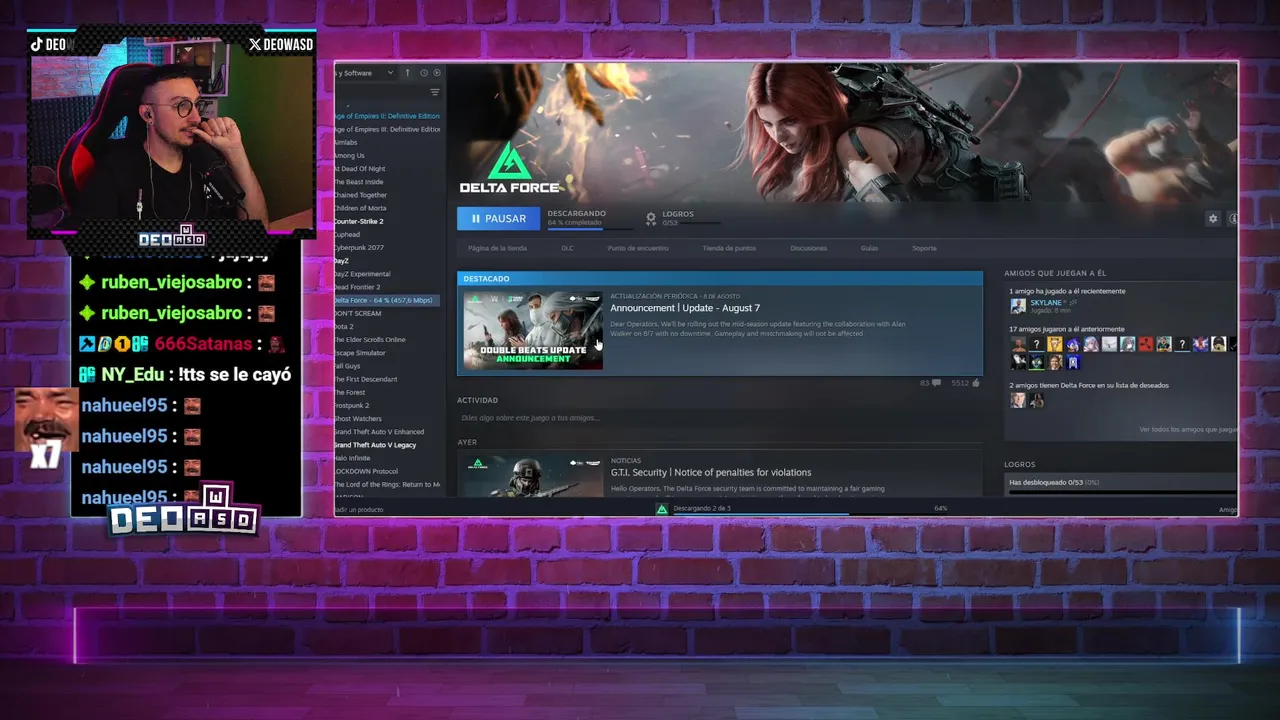This screenshot has width=1280, height=720.
Task: Open the Punto de encuentro tab
Action: click(638, 248)
